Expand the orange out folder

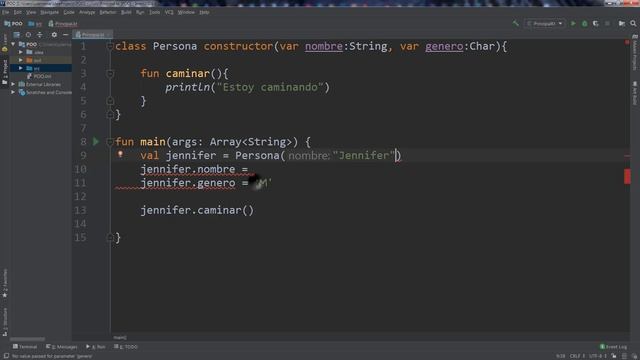(20, 60)
